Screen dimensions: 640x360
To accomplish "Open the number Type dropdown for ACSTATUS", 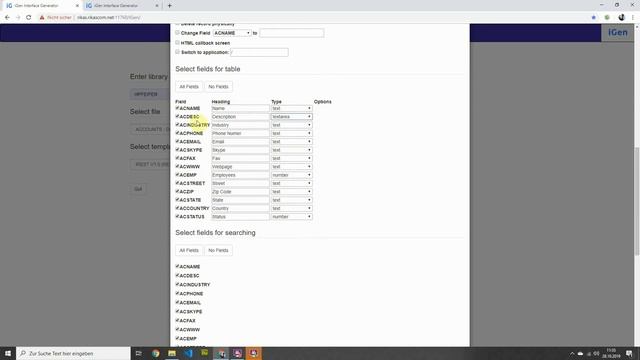I will point(291,217).
